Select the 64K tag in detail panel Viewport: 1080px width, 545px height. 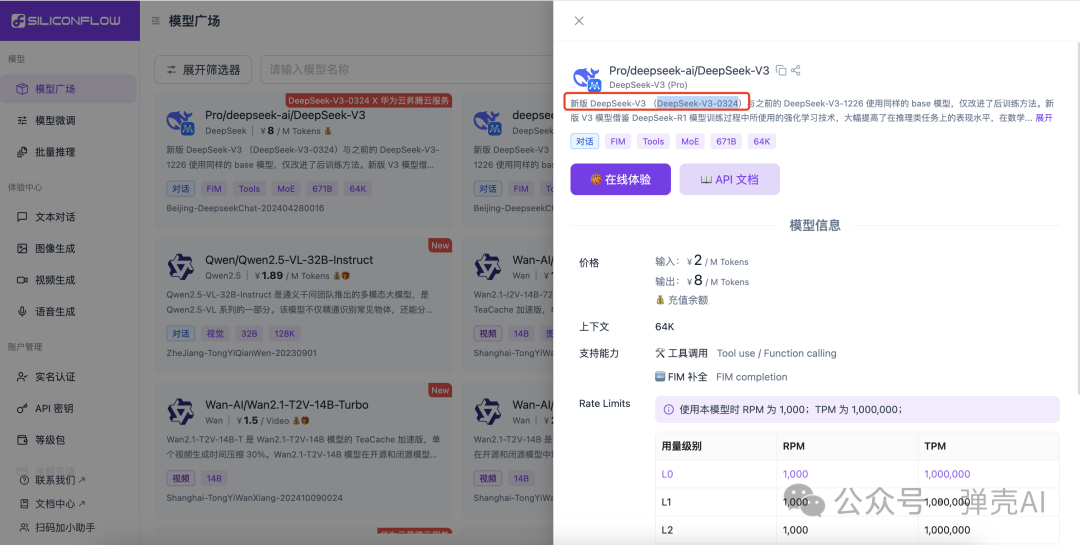[x=762, y=141]
